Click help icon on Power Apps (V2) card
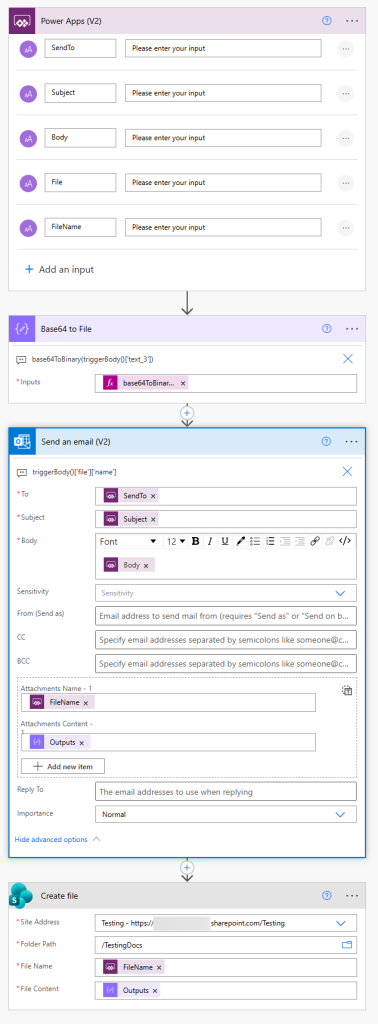 pos(327,21)
